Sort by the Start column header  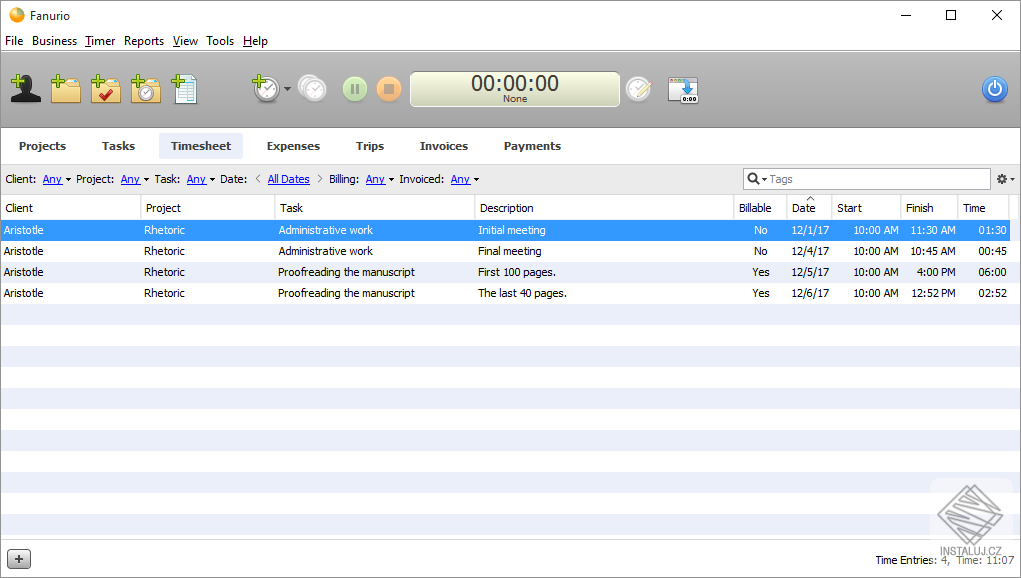pyautogui.click(x=866, y=208)
